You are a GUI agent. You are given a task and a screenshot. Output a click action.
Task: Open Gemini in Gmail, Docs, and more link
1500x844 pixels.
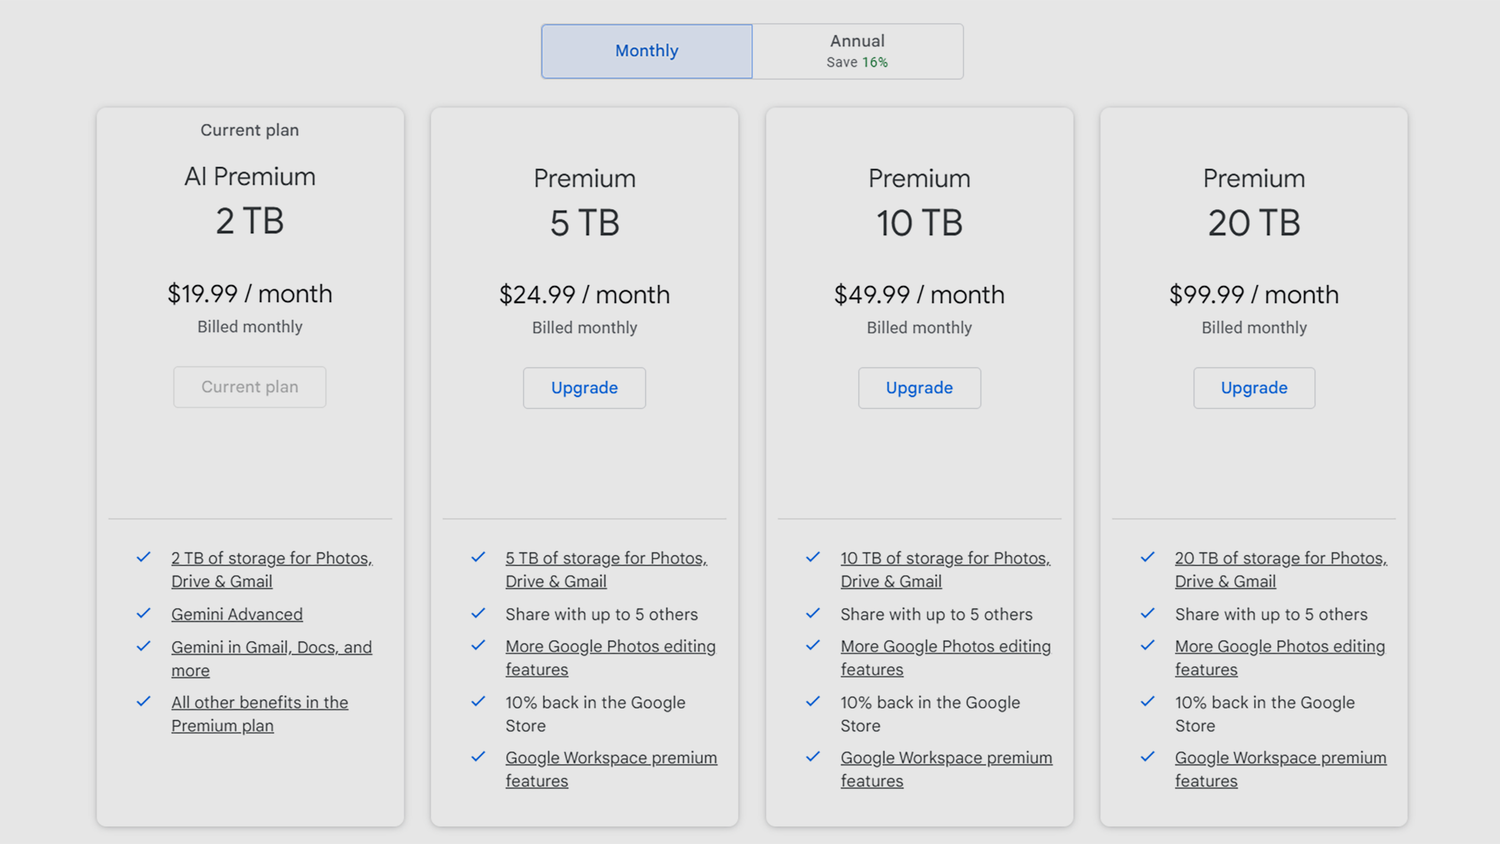coord(271,648)
